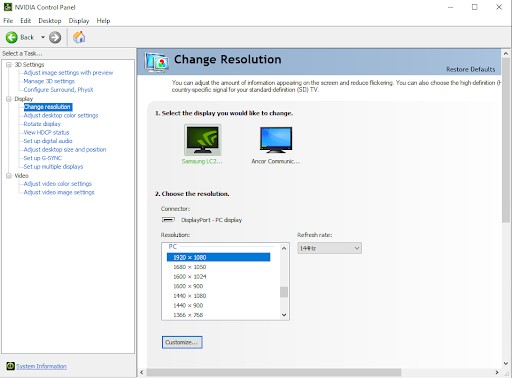Image resolution: width=512 pixels, height=378 pixels.
Task: Click main panel horizontal scroll left arrow
Action: tap(142, 372)
